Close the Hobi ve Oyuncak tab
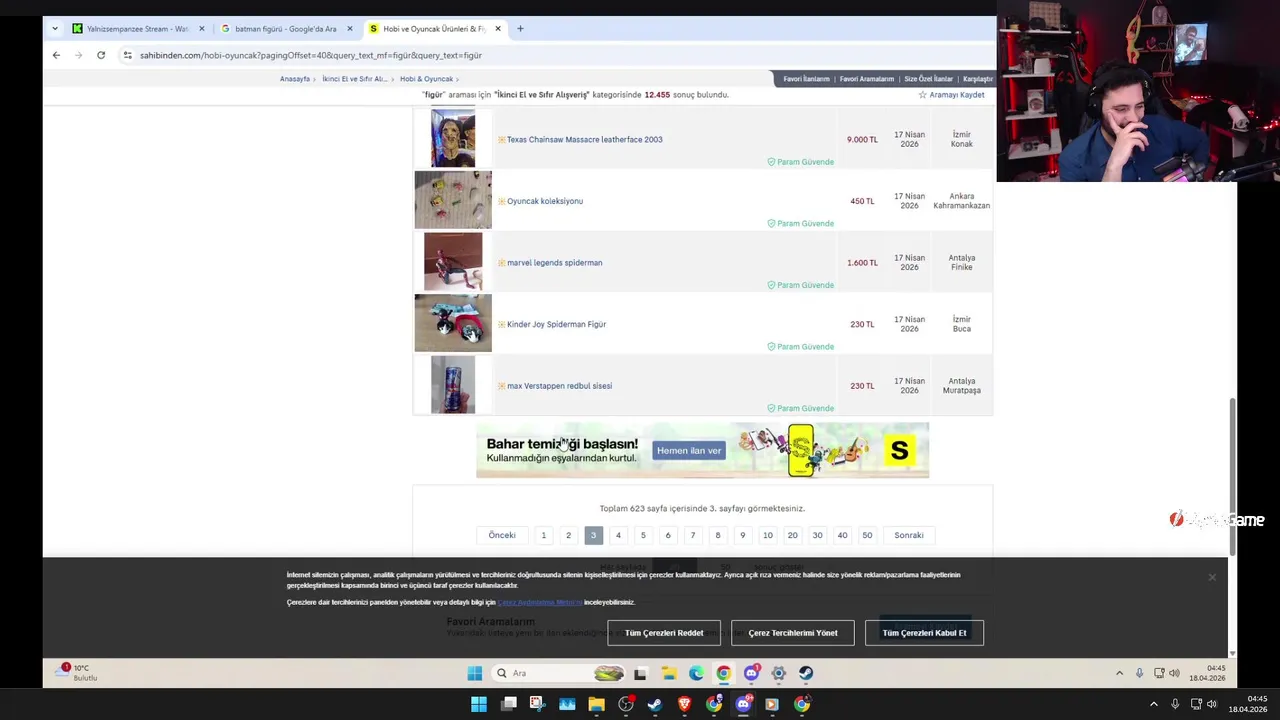1280x720 pixels. point(498,29)
